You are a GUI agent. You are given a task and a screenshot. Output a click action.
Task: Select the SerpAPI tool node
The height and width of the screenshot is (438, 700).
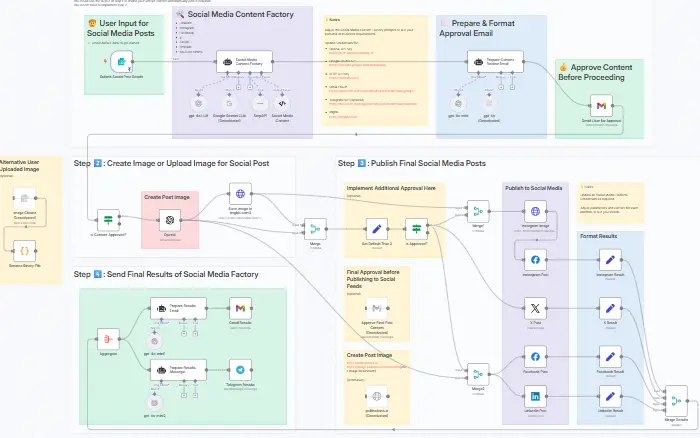260,104
